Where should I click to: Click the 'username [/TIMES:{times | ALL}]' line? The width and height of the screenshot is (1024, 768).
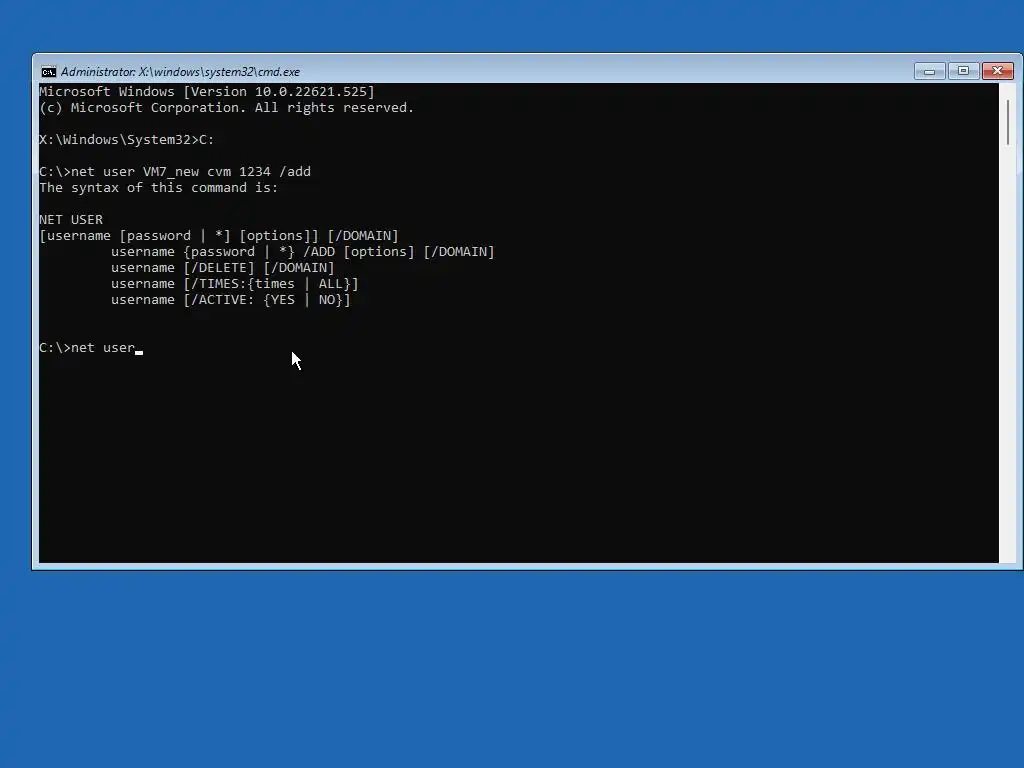[234, 284]
